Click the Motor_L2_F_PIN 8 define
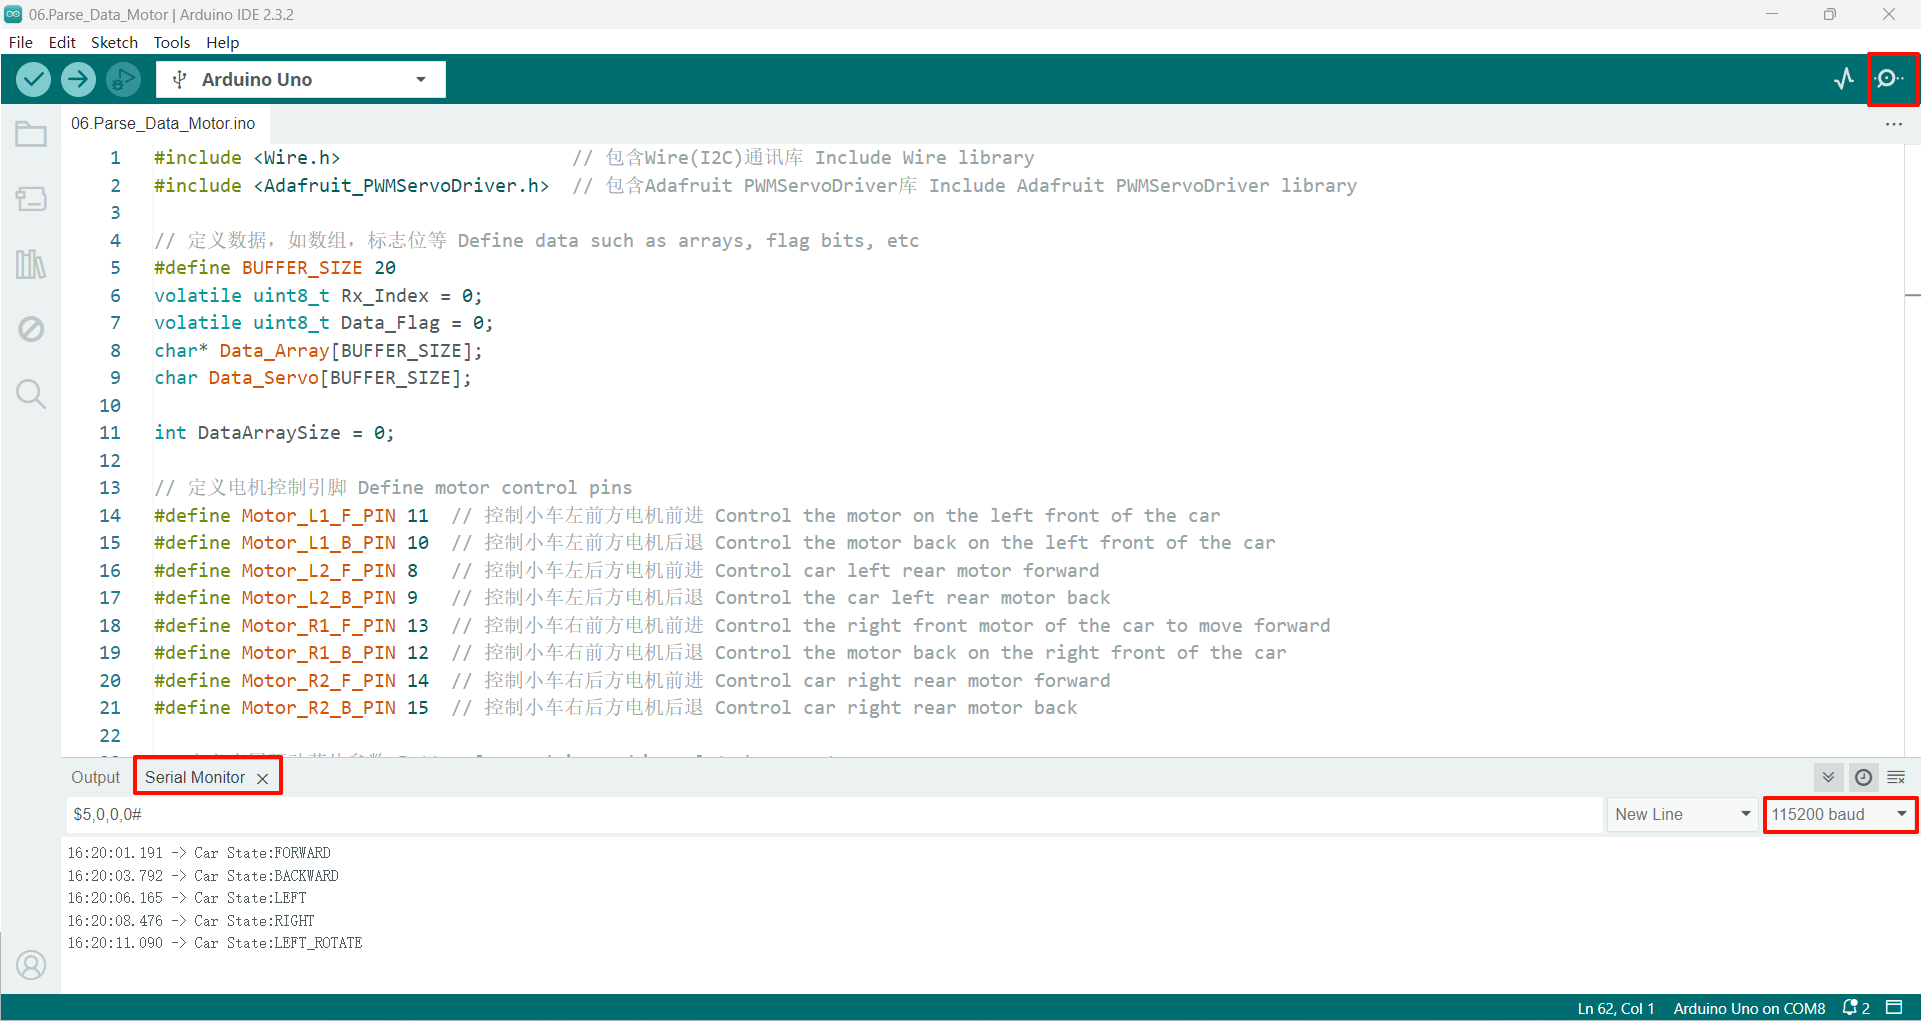Viewport: 1921px width, 1021px height. click(x=286, y=570)
